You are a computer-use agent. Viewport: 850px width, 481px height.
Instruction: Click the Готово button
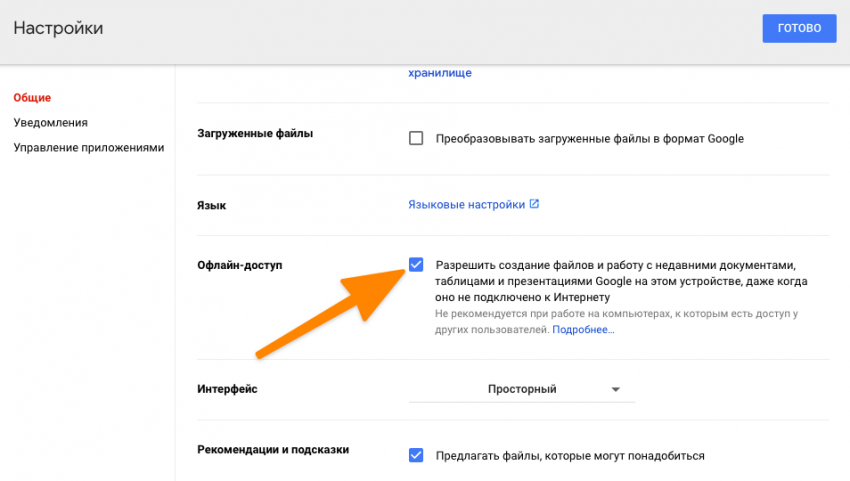798,28
